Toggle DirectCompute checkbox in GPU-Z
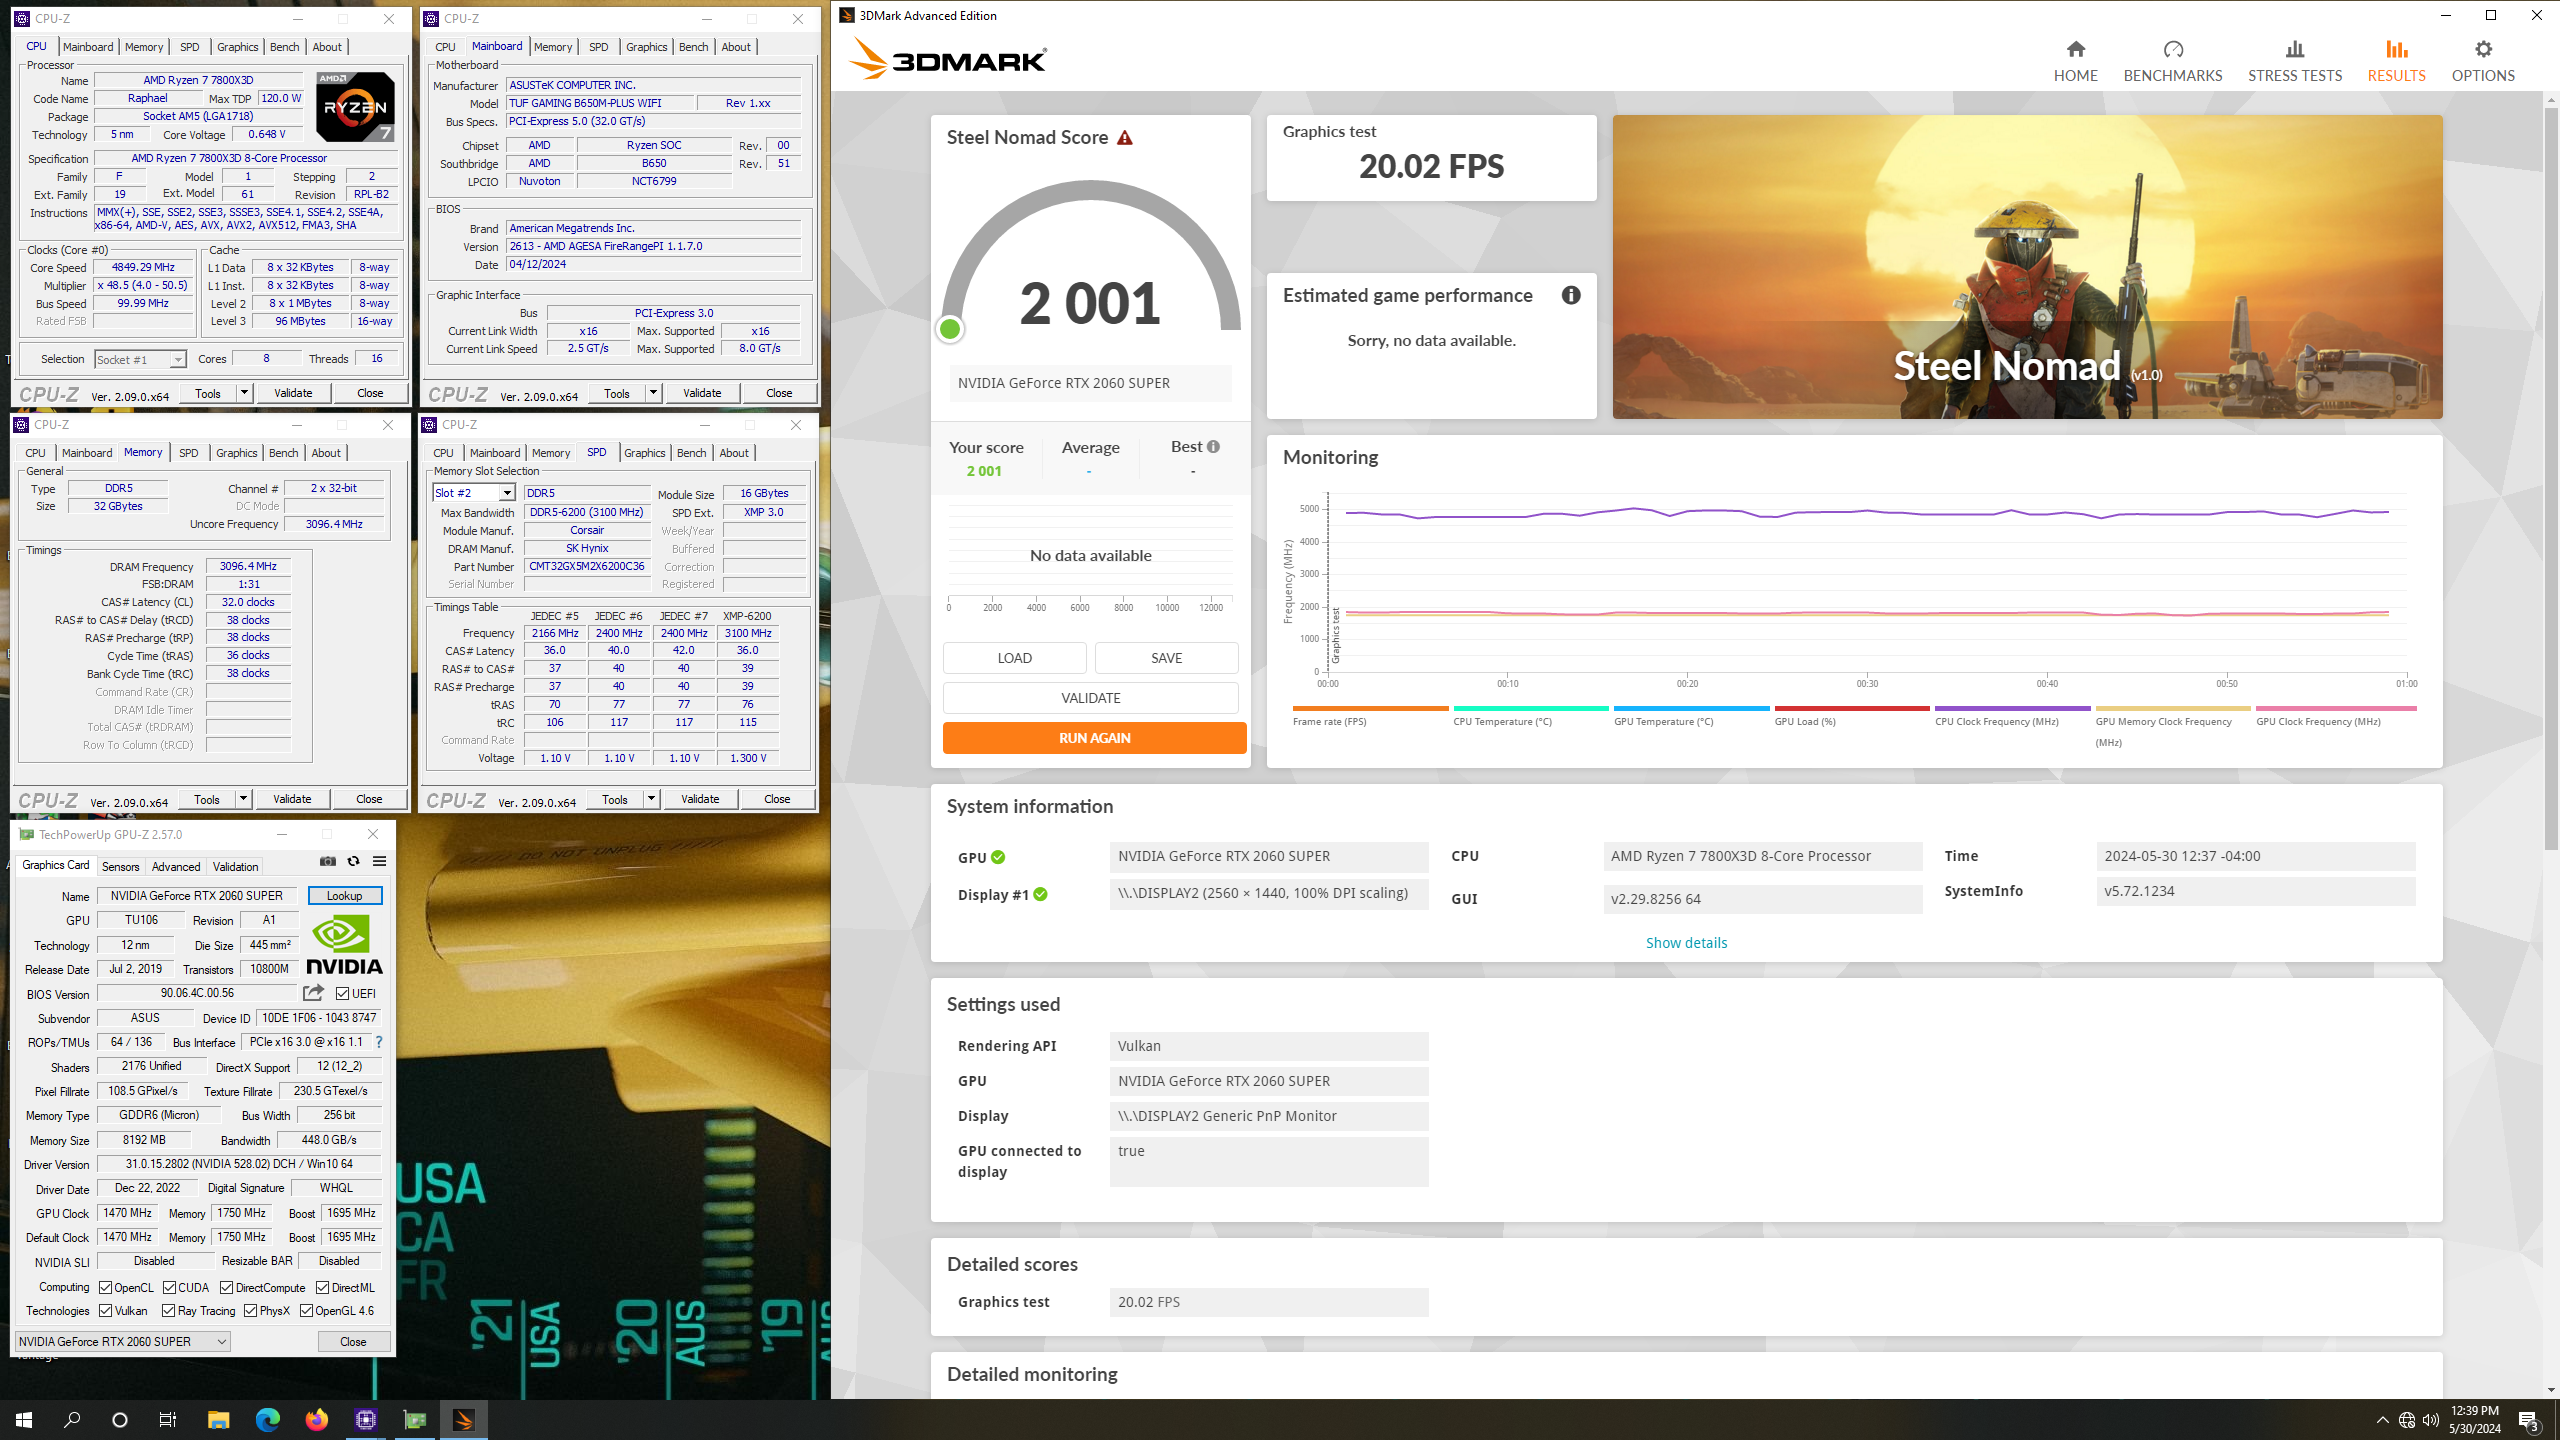2560x1440 pixels. 226,1287
